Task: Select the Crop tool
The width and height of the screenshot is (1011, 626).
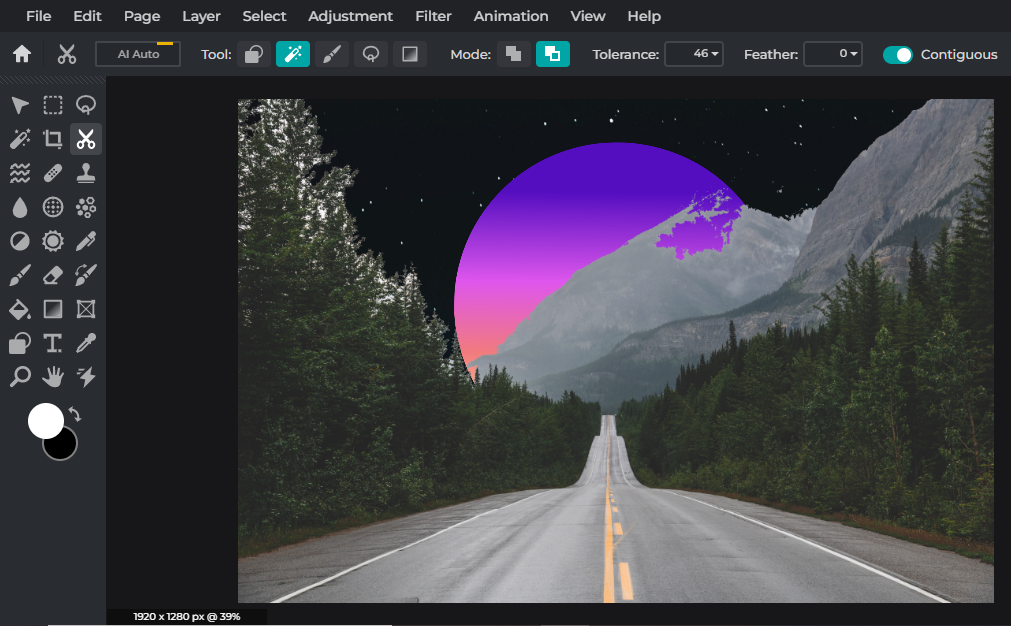Action: point(53,139)
